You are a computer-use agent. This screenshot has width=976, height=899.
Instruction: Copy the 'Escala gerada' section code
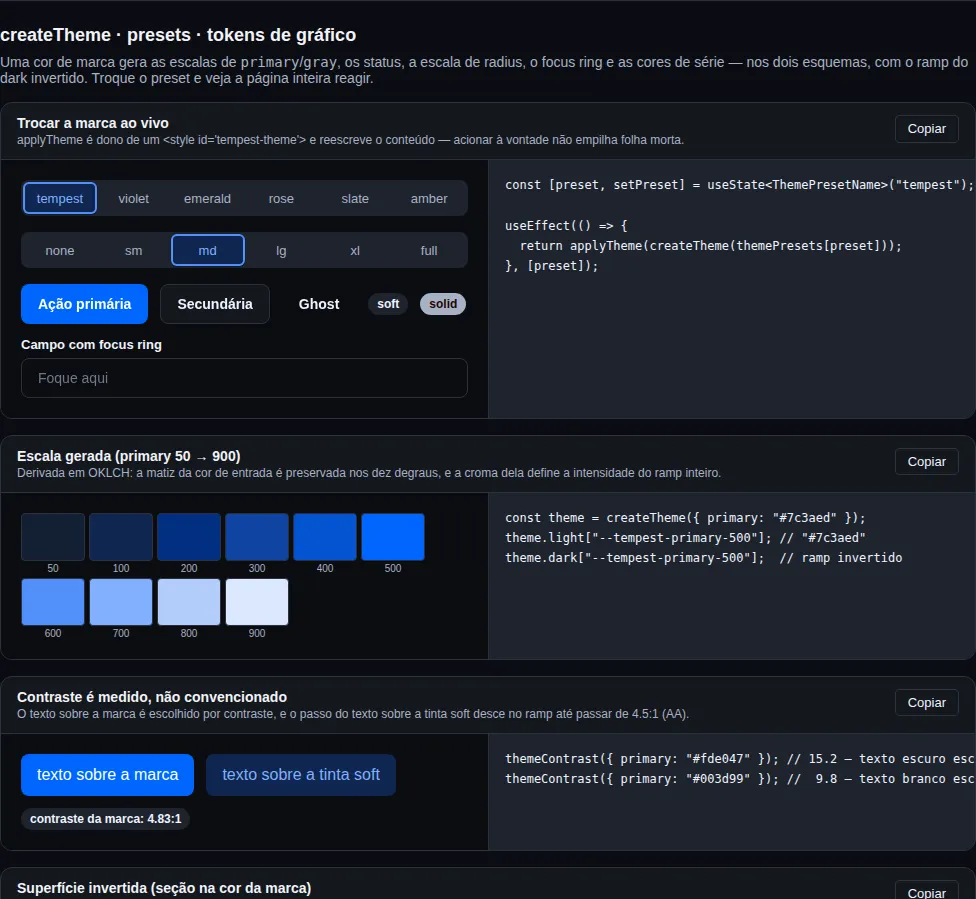point(926,462)
